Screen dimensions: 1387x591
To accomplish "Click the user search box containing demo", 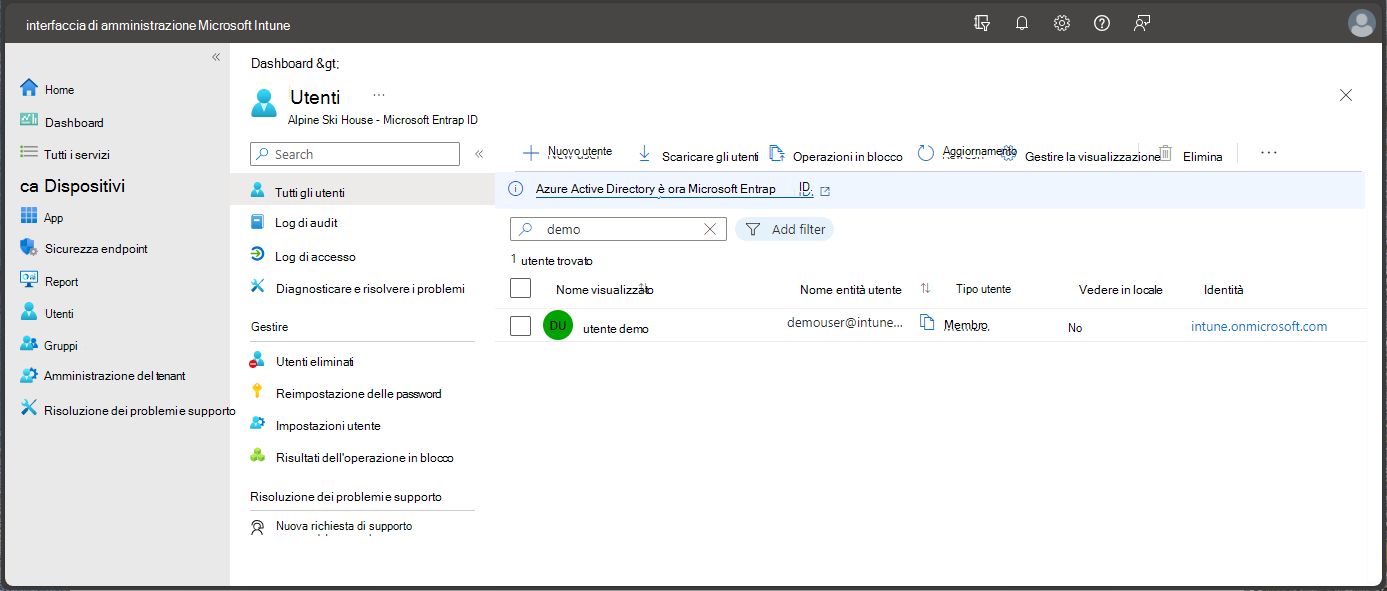I will coord(618,229).
